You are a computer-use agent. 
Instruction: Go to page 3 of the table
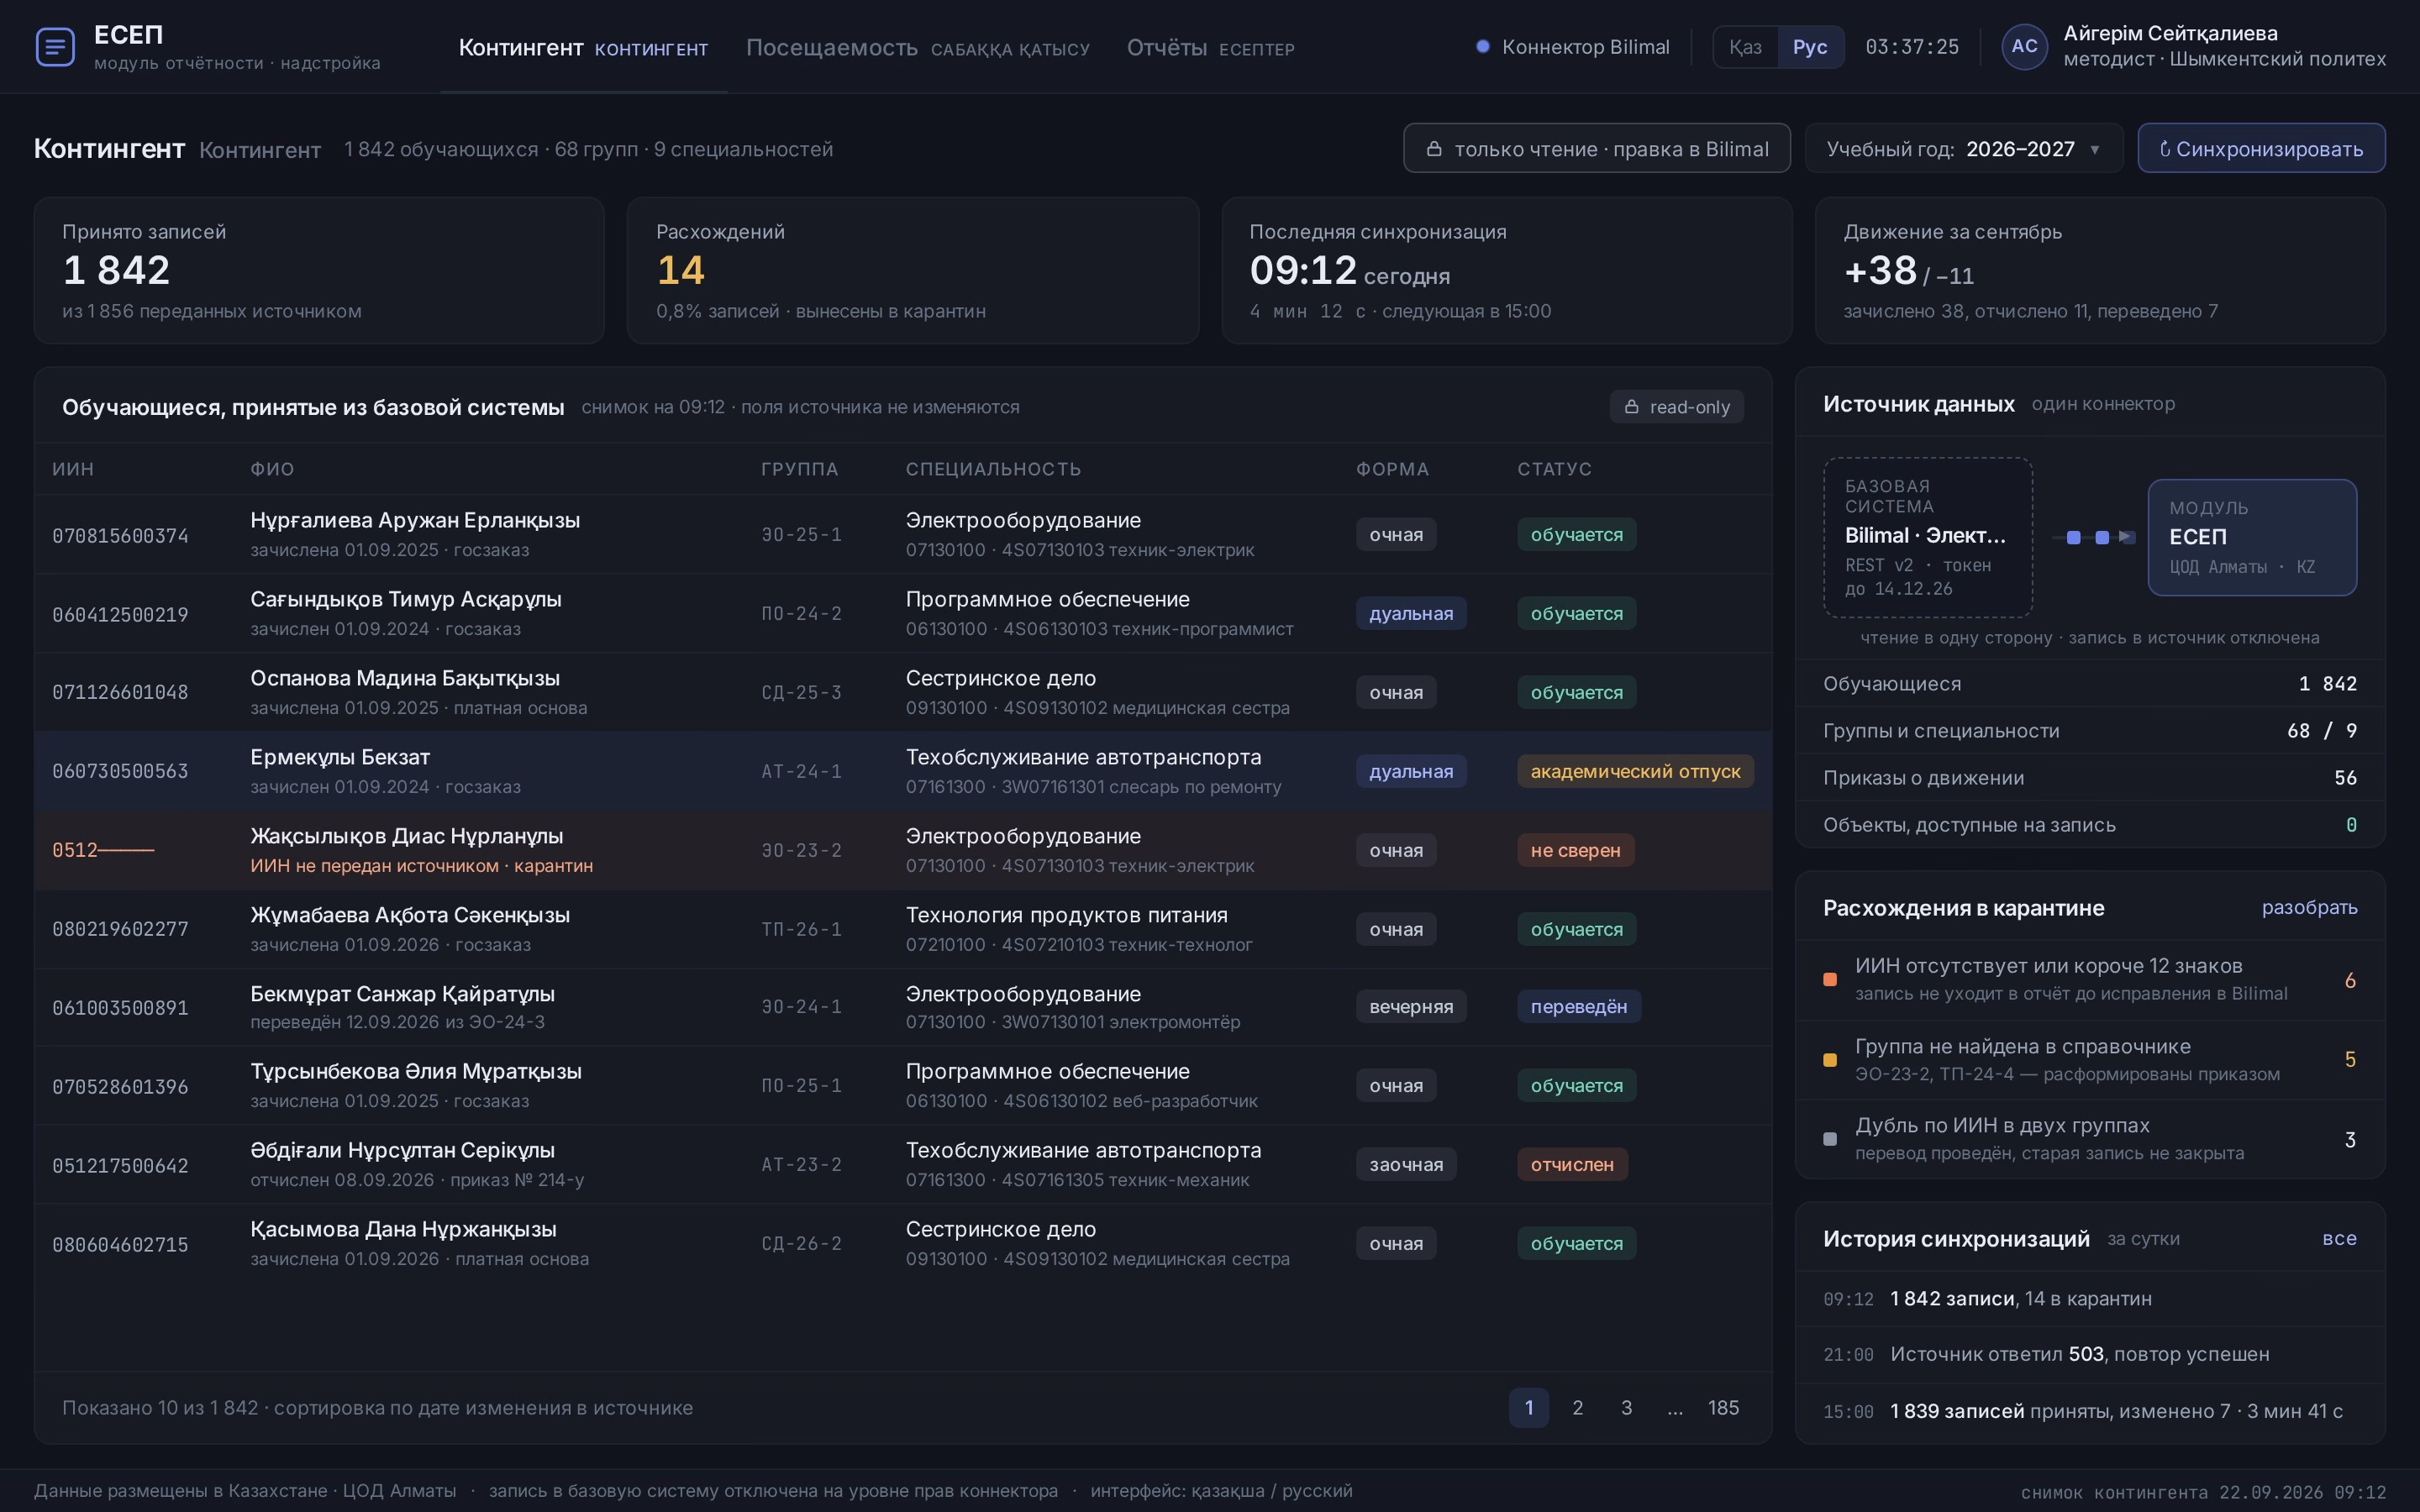click(1626, 1408)
